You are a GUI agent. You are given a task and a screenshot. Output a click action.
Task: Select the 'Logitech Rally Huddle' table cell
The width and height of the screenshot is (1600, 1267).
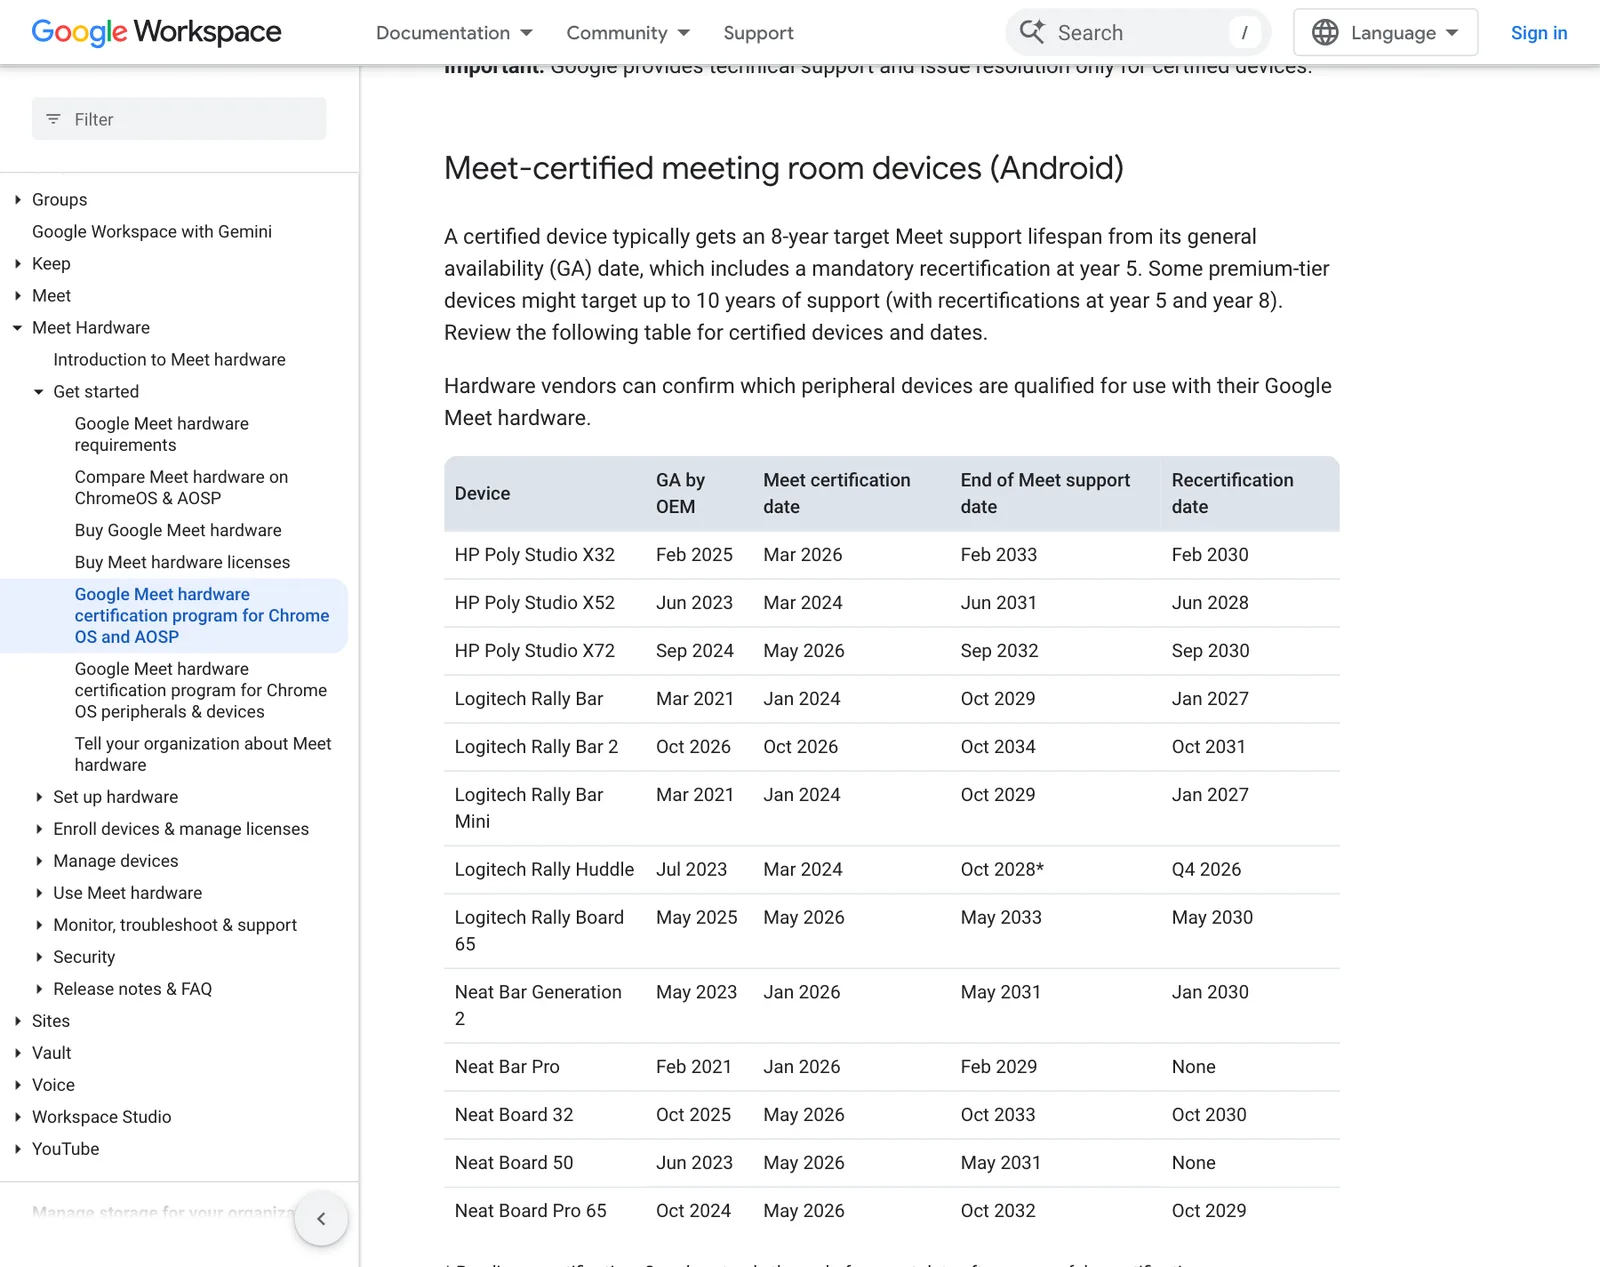(x=544, y=870)
